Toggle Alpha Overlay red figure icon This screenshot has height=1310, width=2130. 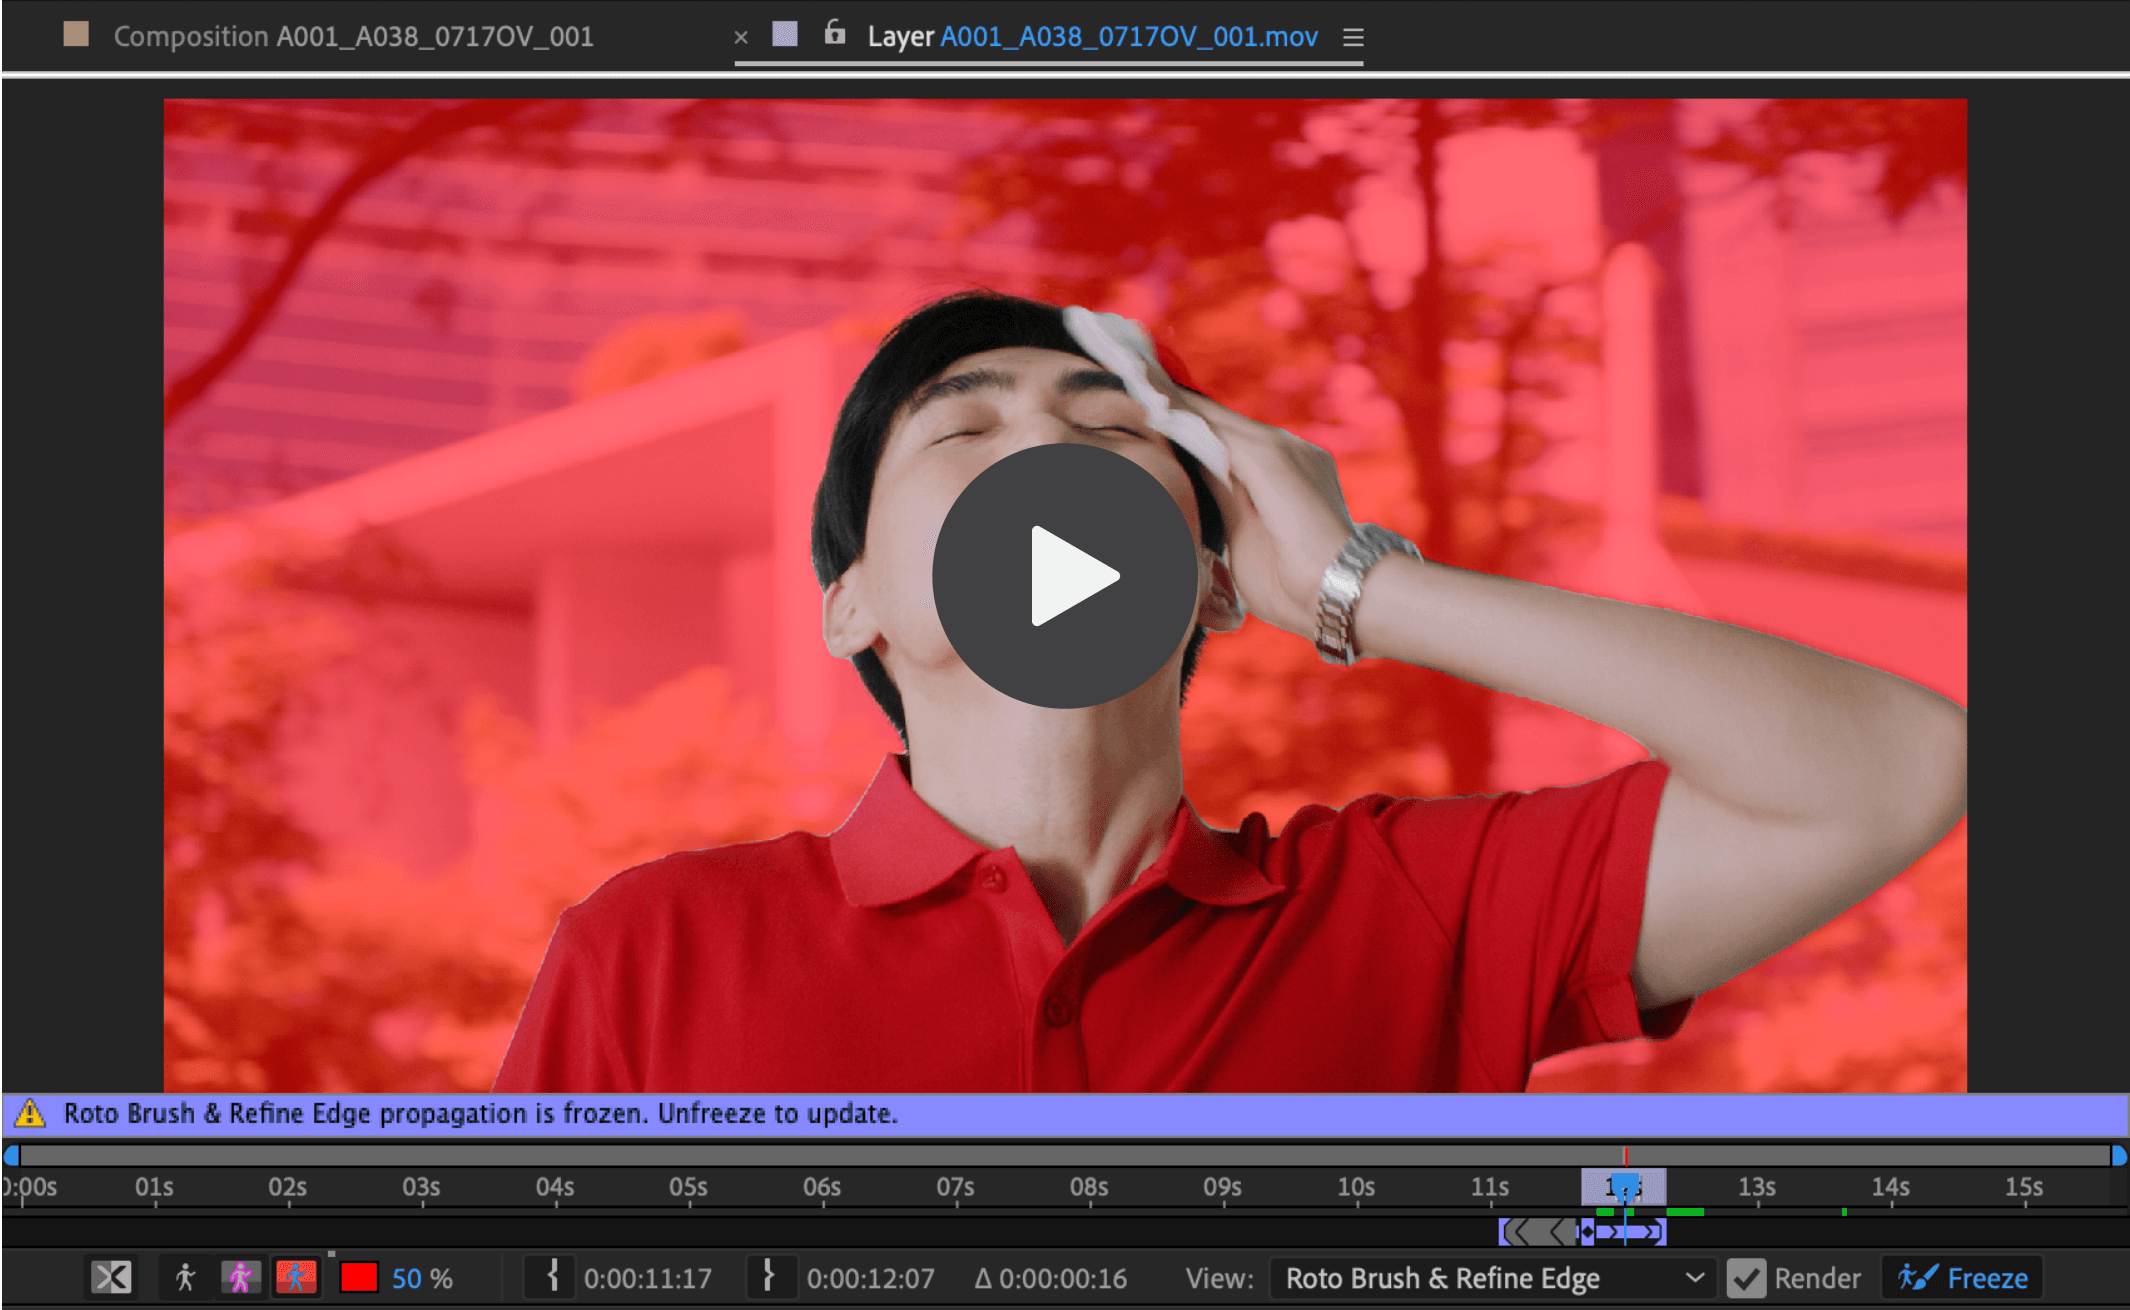pos(296,1277)
